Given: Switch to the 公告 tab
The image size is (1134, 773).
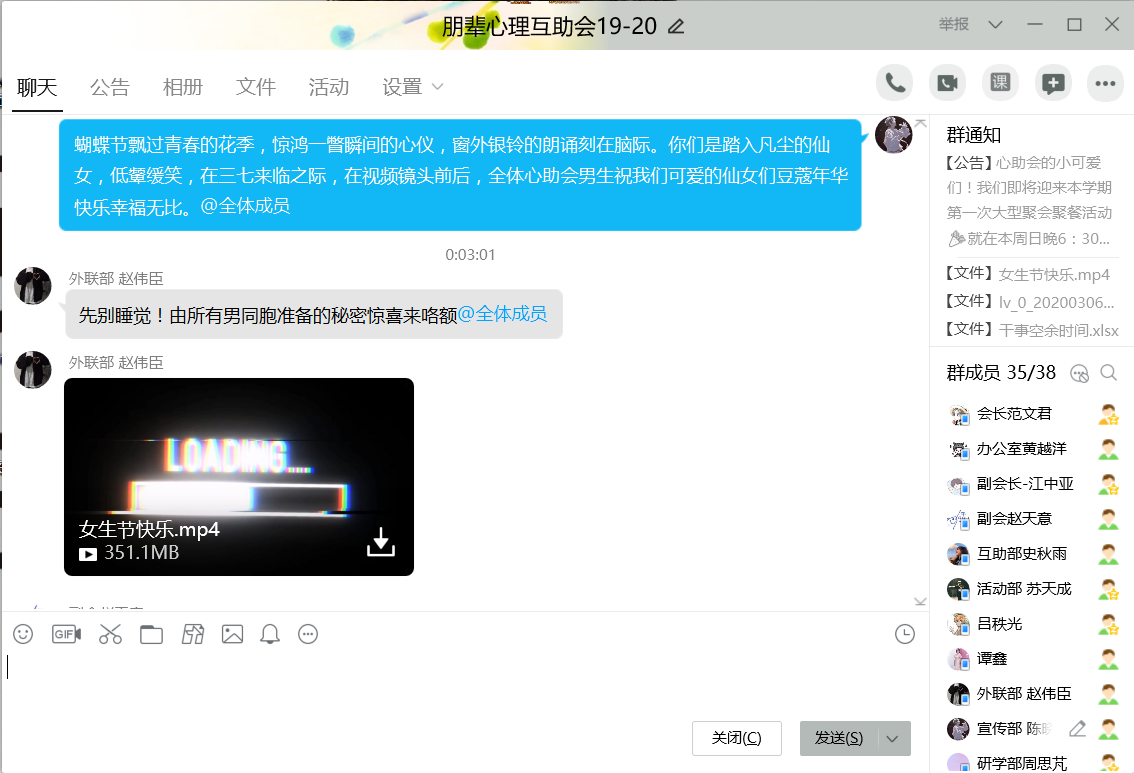Looking at the screenshot, I should pos(110,87).
